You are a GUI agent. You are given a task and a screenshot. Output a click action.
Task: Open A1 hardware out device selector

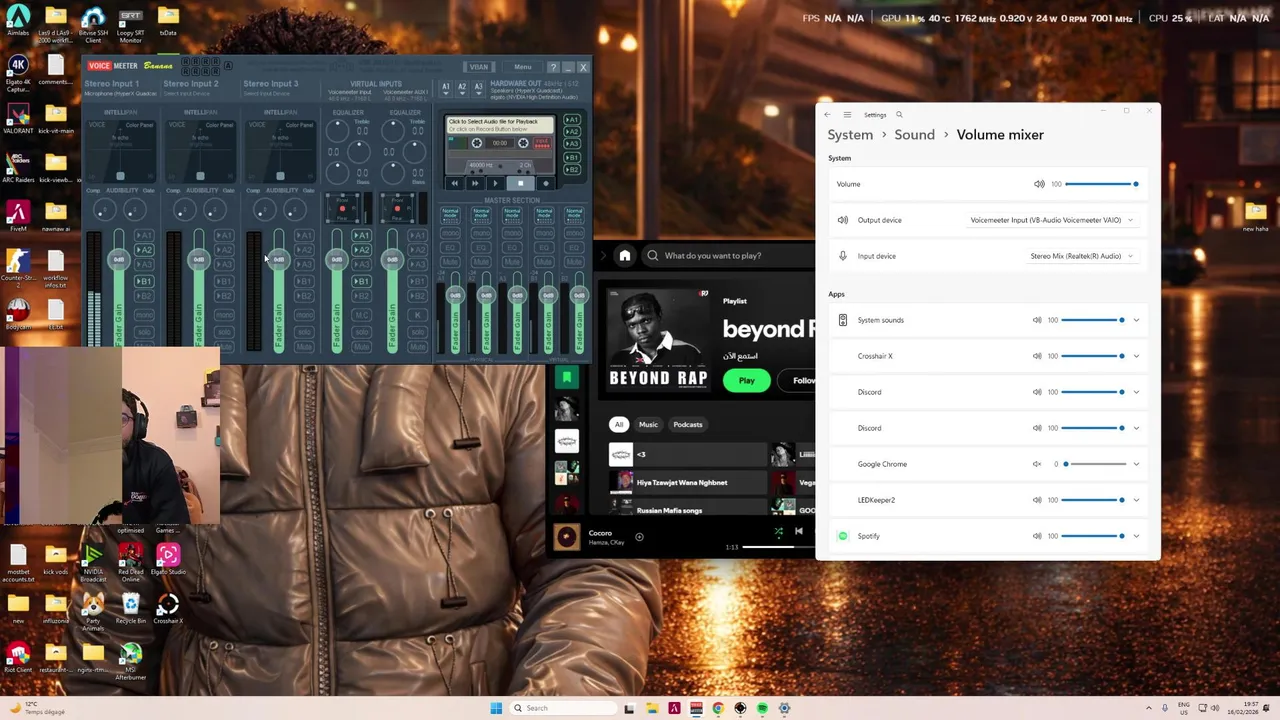tap(446, 88)
